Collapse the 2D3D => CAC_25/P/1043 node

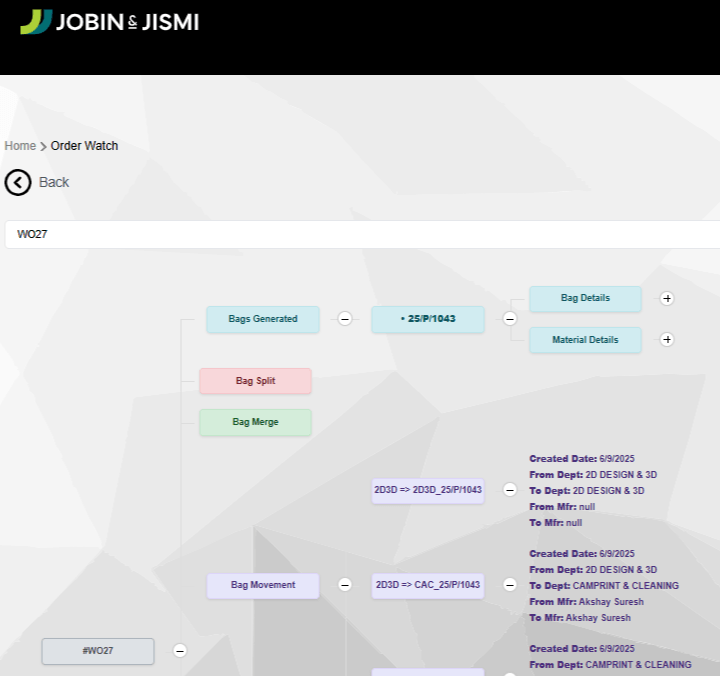[x=509, y=585]
